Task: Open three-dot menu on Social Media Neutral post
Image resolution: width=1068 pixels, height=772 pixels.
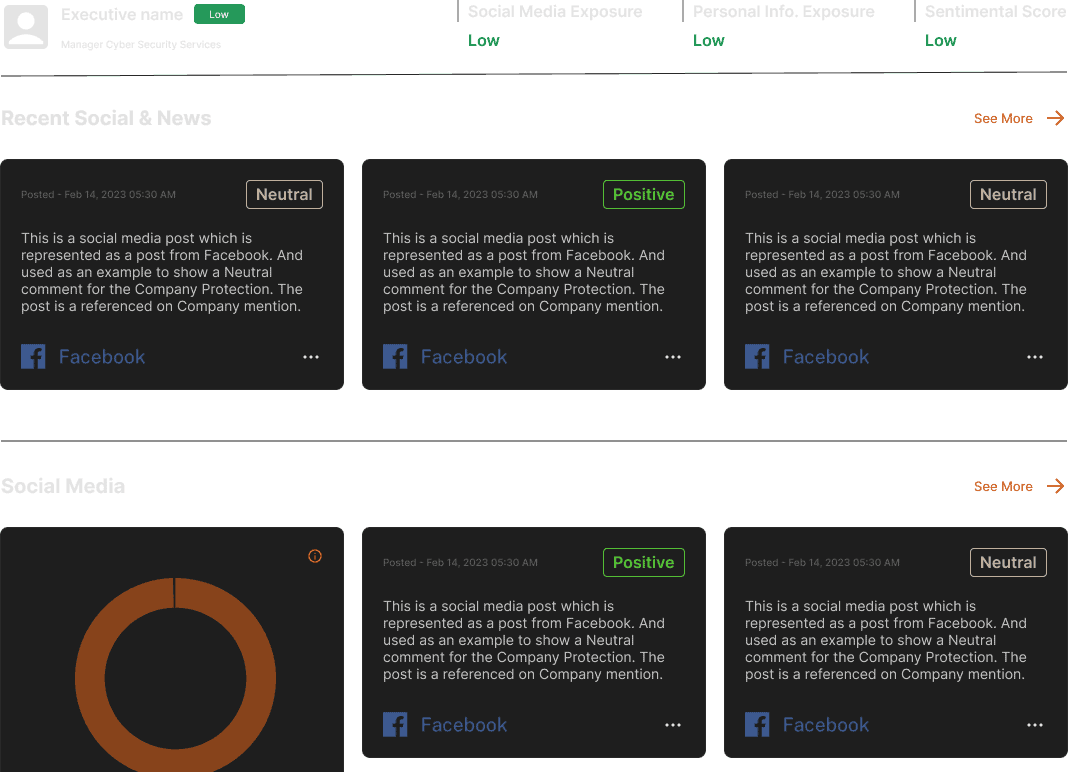Action: 1035,725
